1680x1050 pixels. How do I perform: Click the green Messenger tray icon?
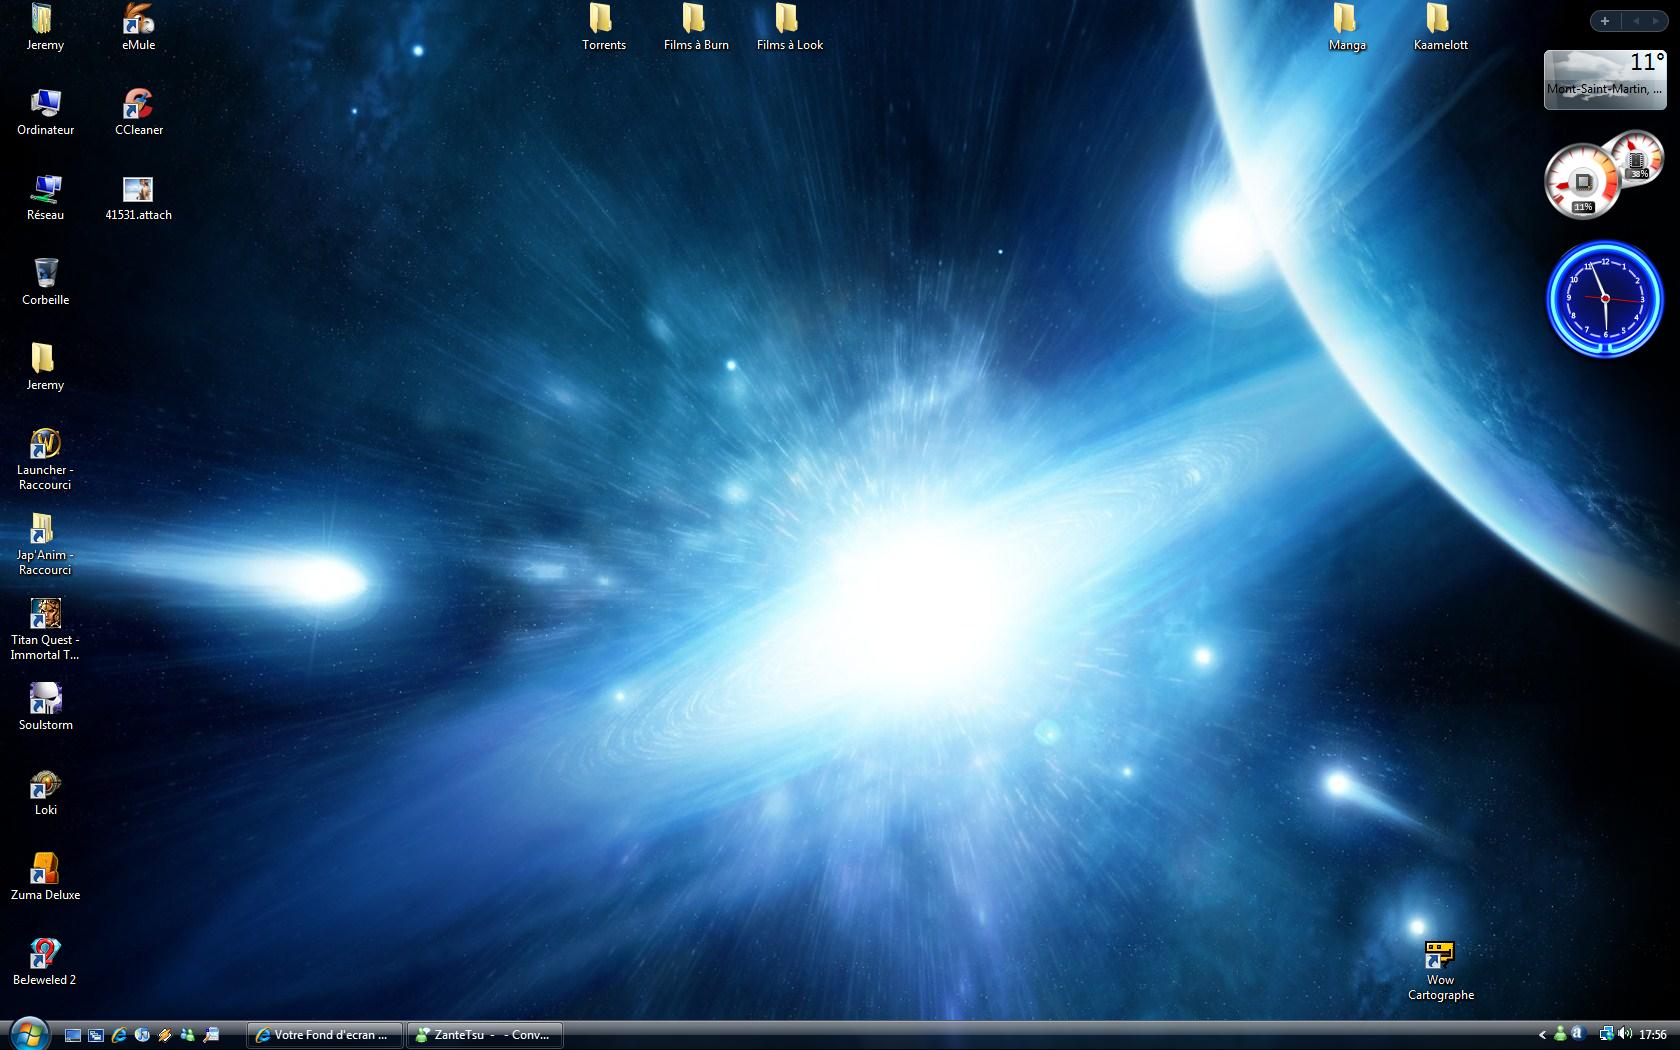(x=1560, y=1034)
